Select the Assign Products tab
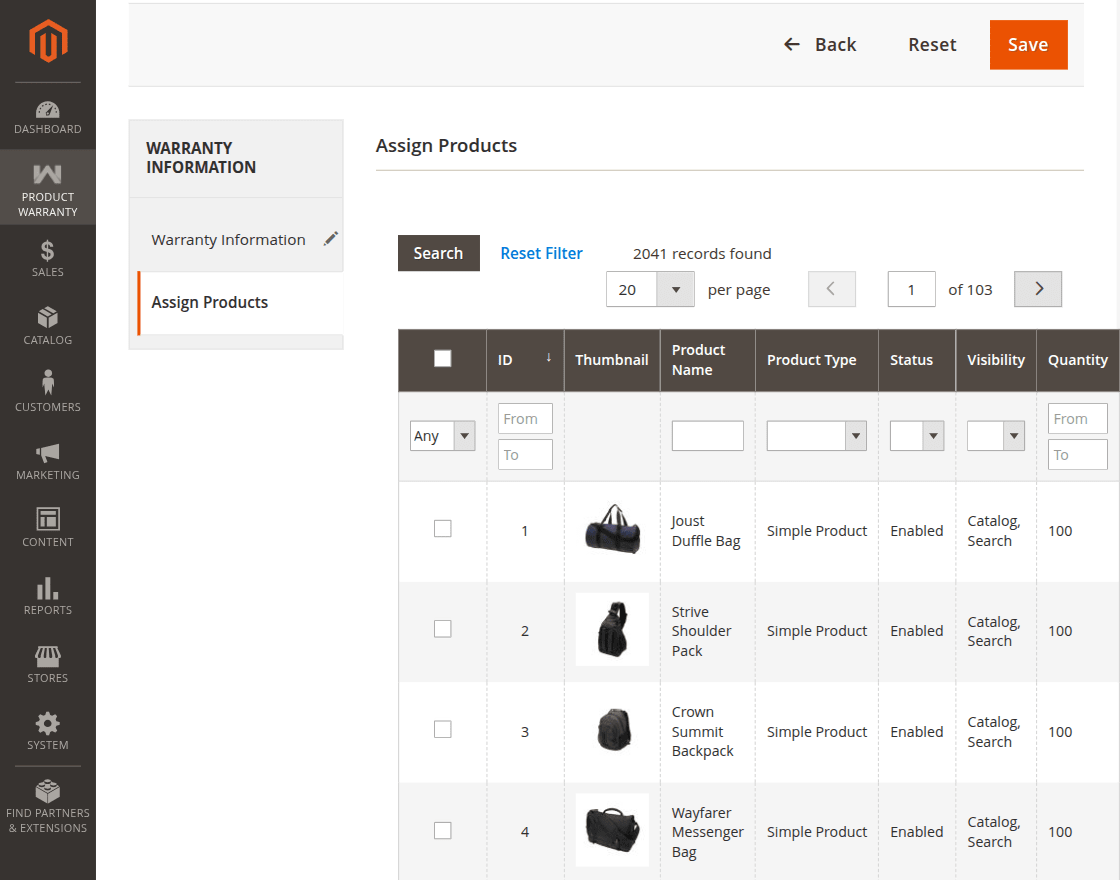The height and width of the screenshot is (880, 1120). tap(209, 302)
